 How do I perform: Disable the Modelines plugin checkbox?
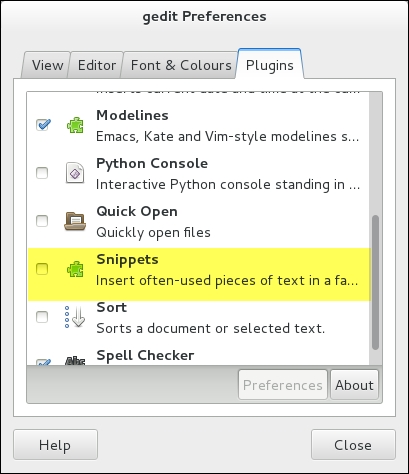(x=43, y=125)
